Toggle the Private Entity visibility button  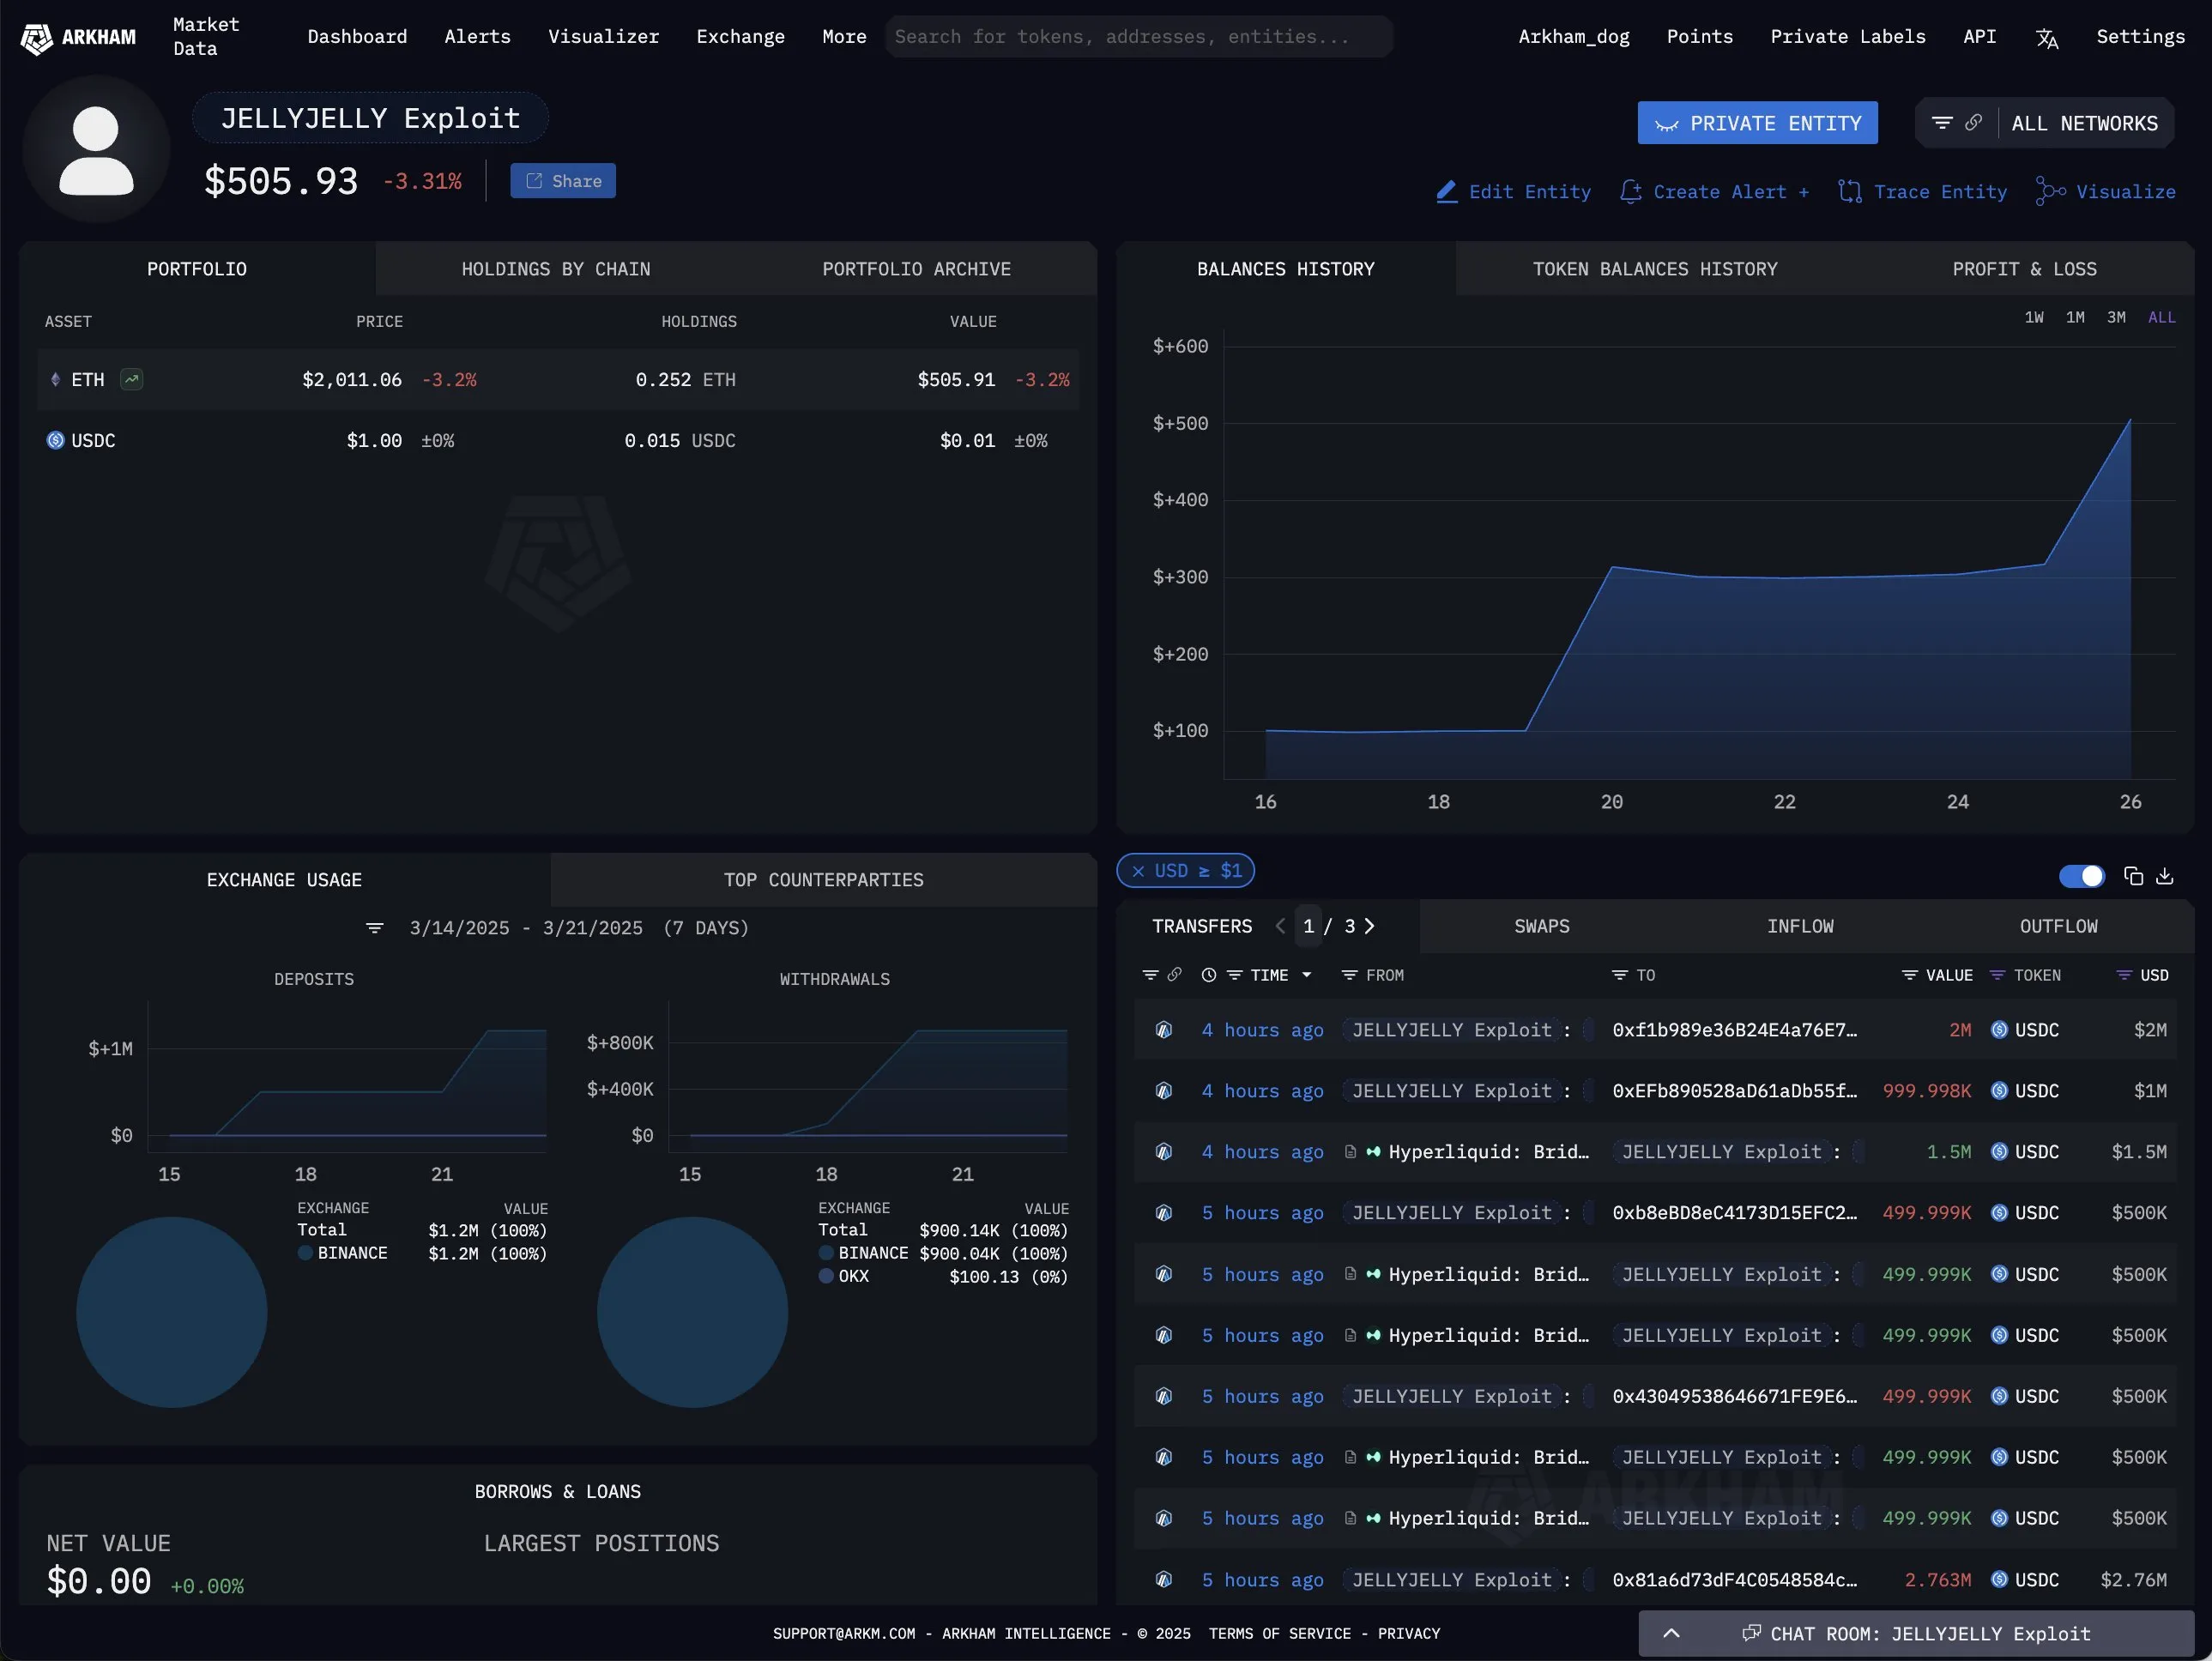click(x=1757, y=123)
